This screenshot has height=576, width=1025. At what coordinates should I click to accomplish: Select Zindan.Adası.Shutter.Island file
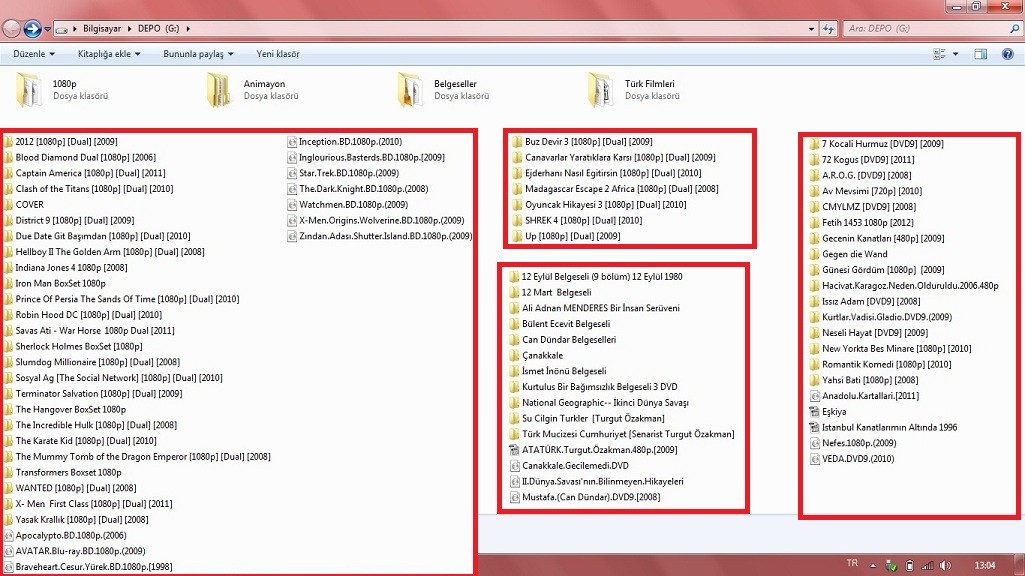pos(380,236)
